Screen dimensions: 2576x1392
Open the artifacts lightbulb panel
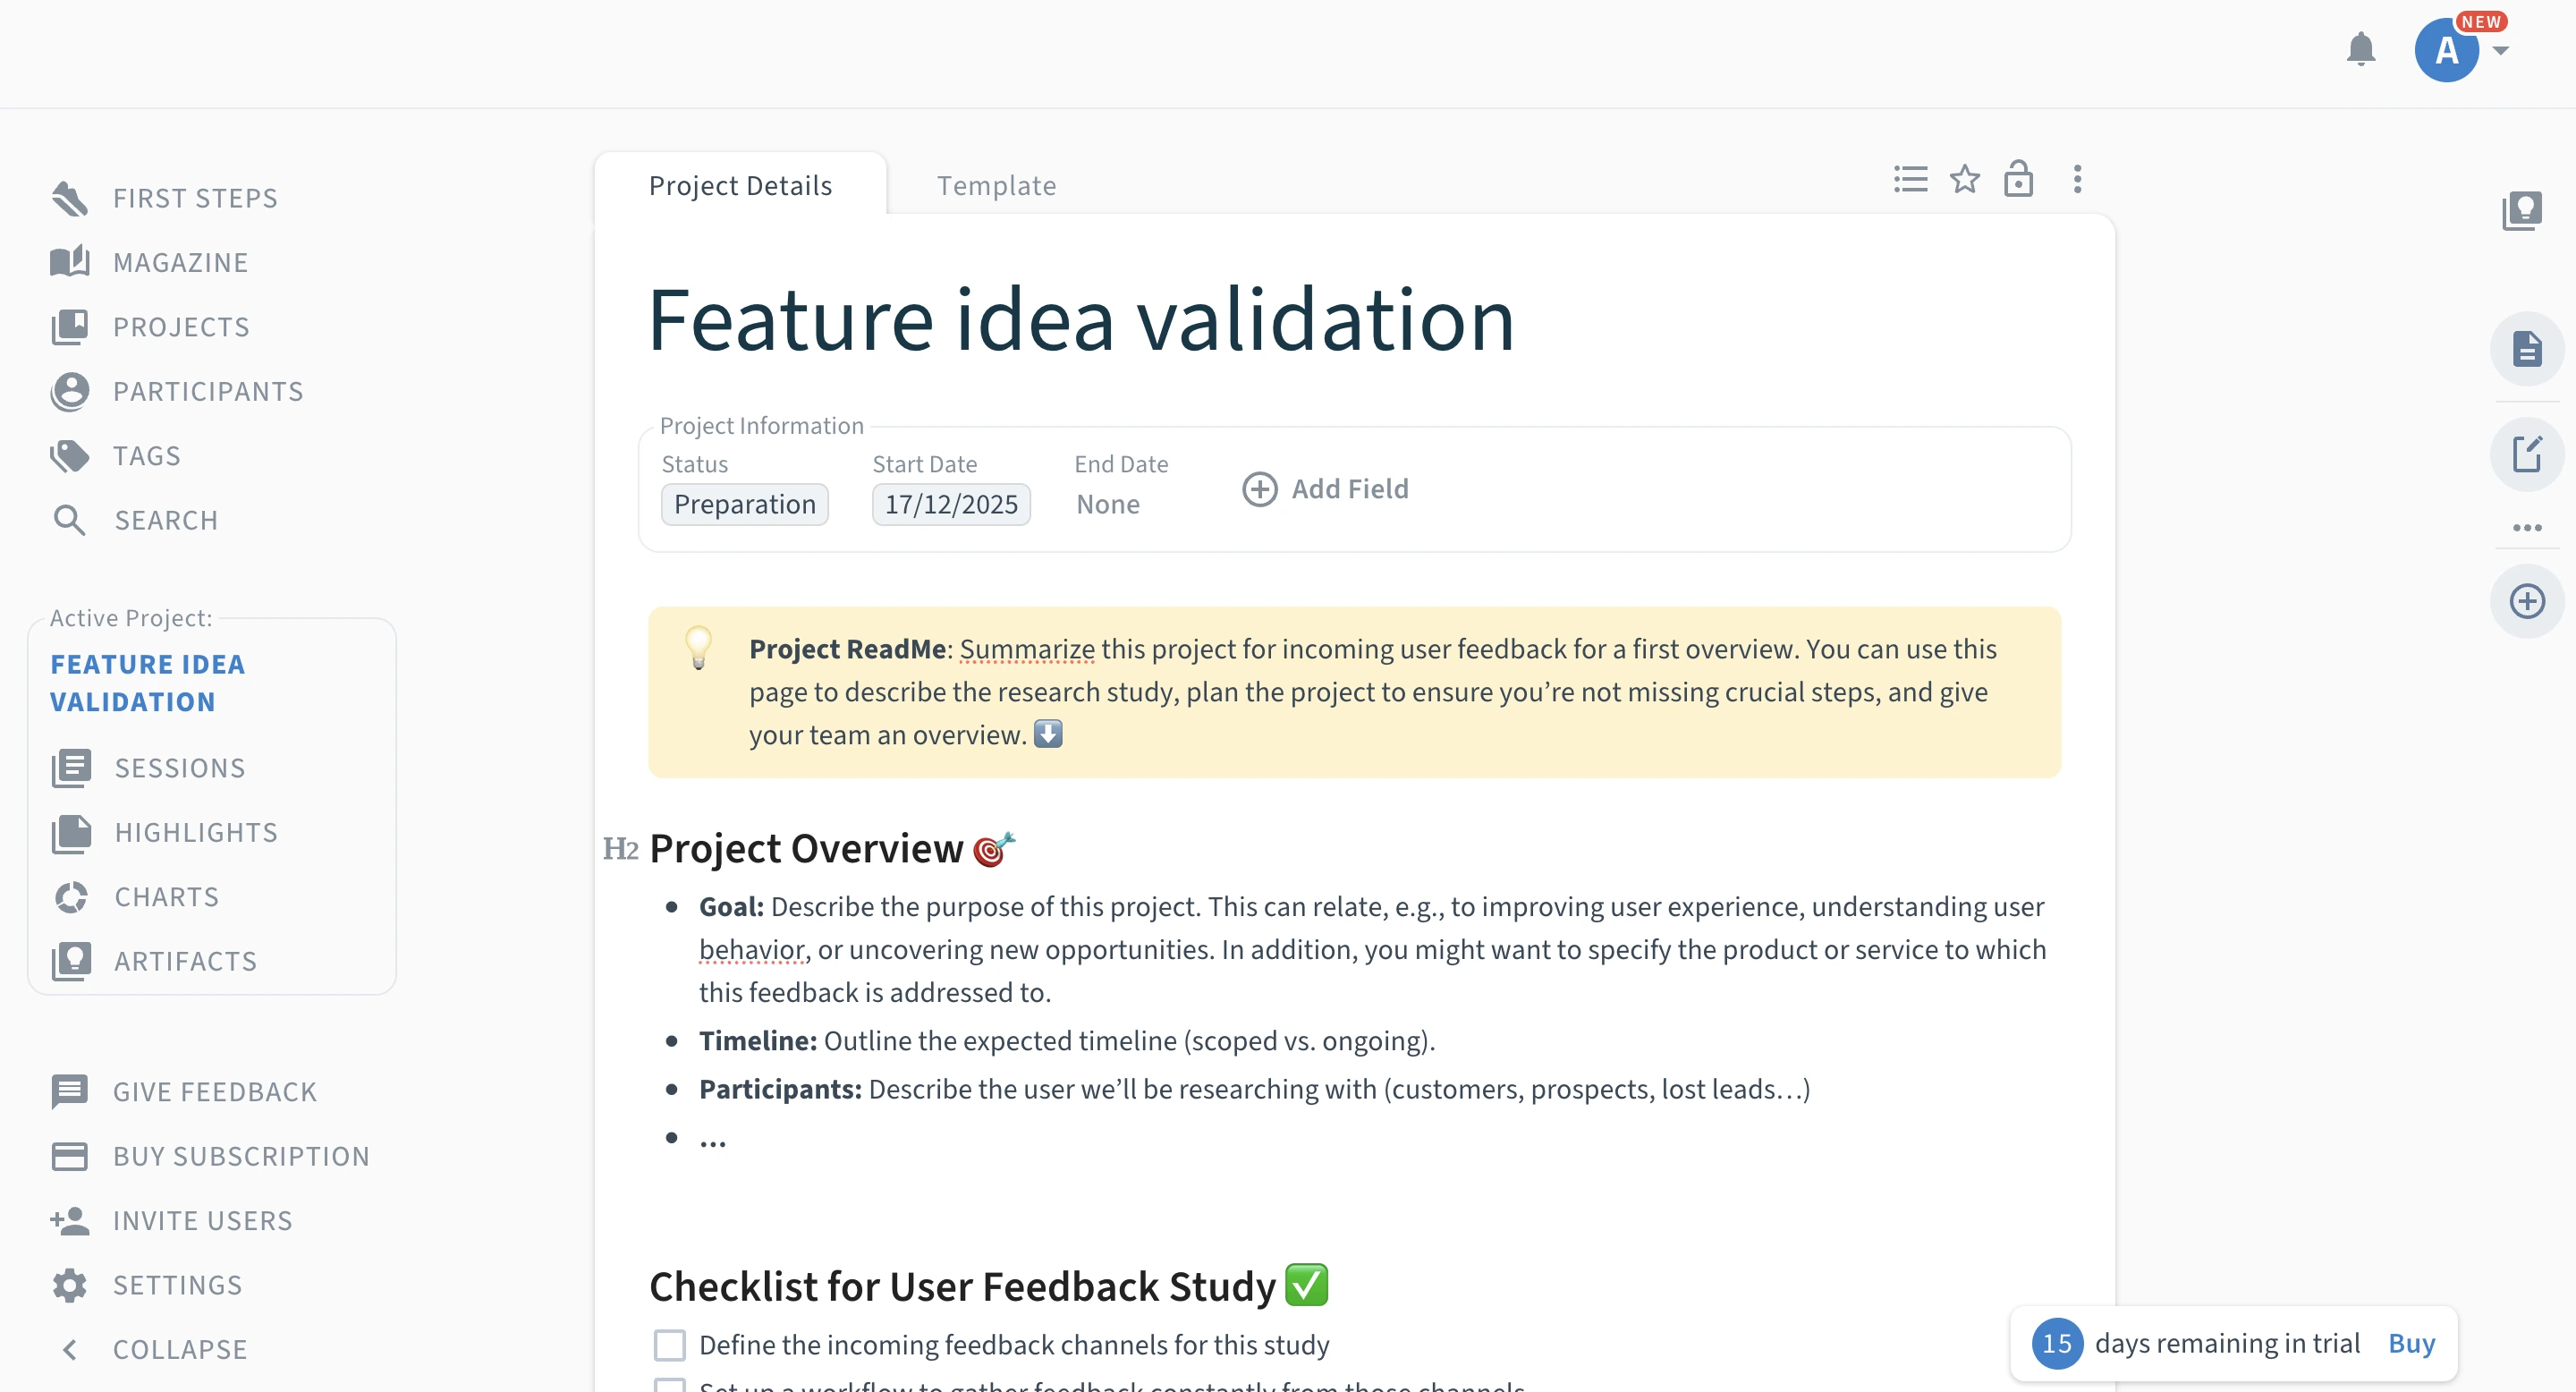(2524, 209)
